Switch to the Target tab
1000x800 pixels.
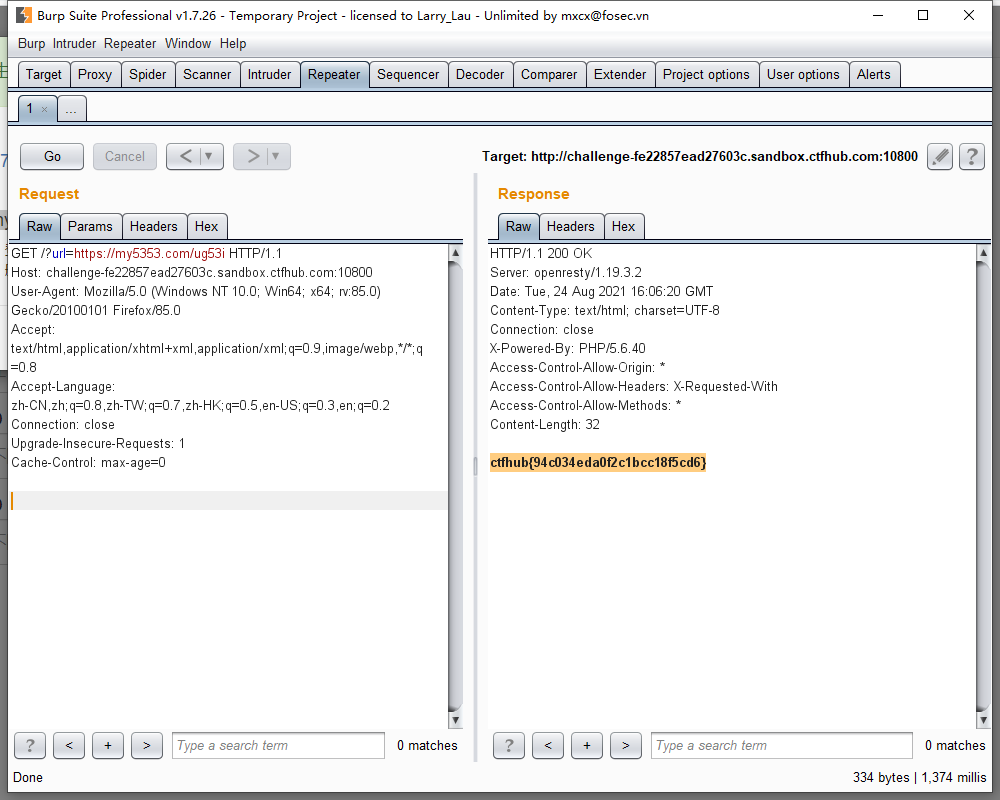44,75
